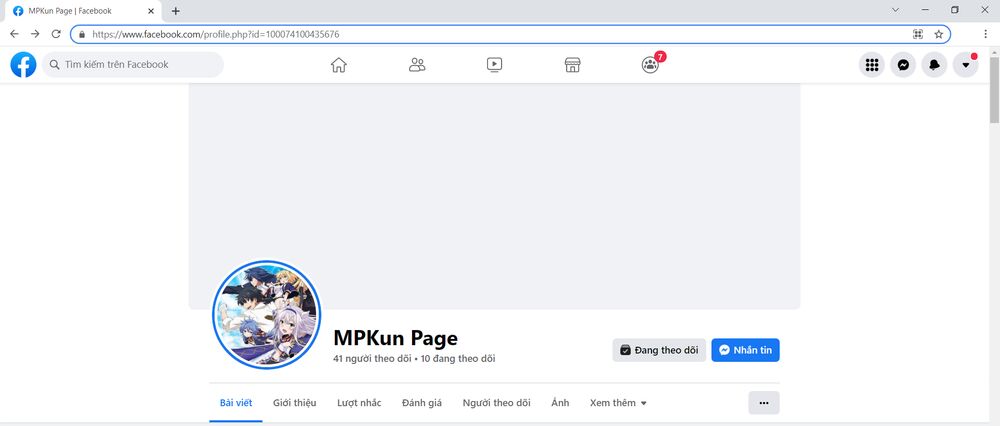The width and height of the screenshot is (1000, 426).
Task: Open the Marketplace store icon
Action: 572,65
